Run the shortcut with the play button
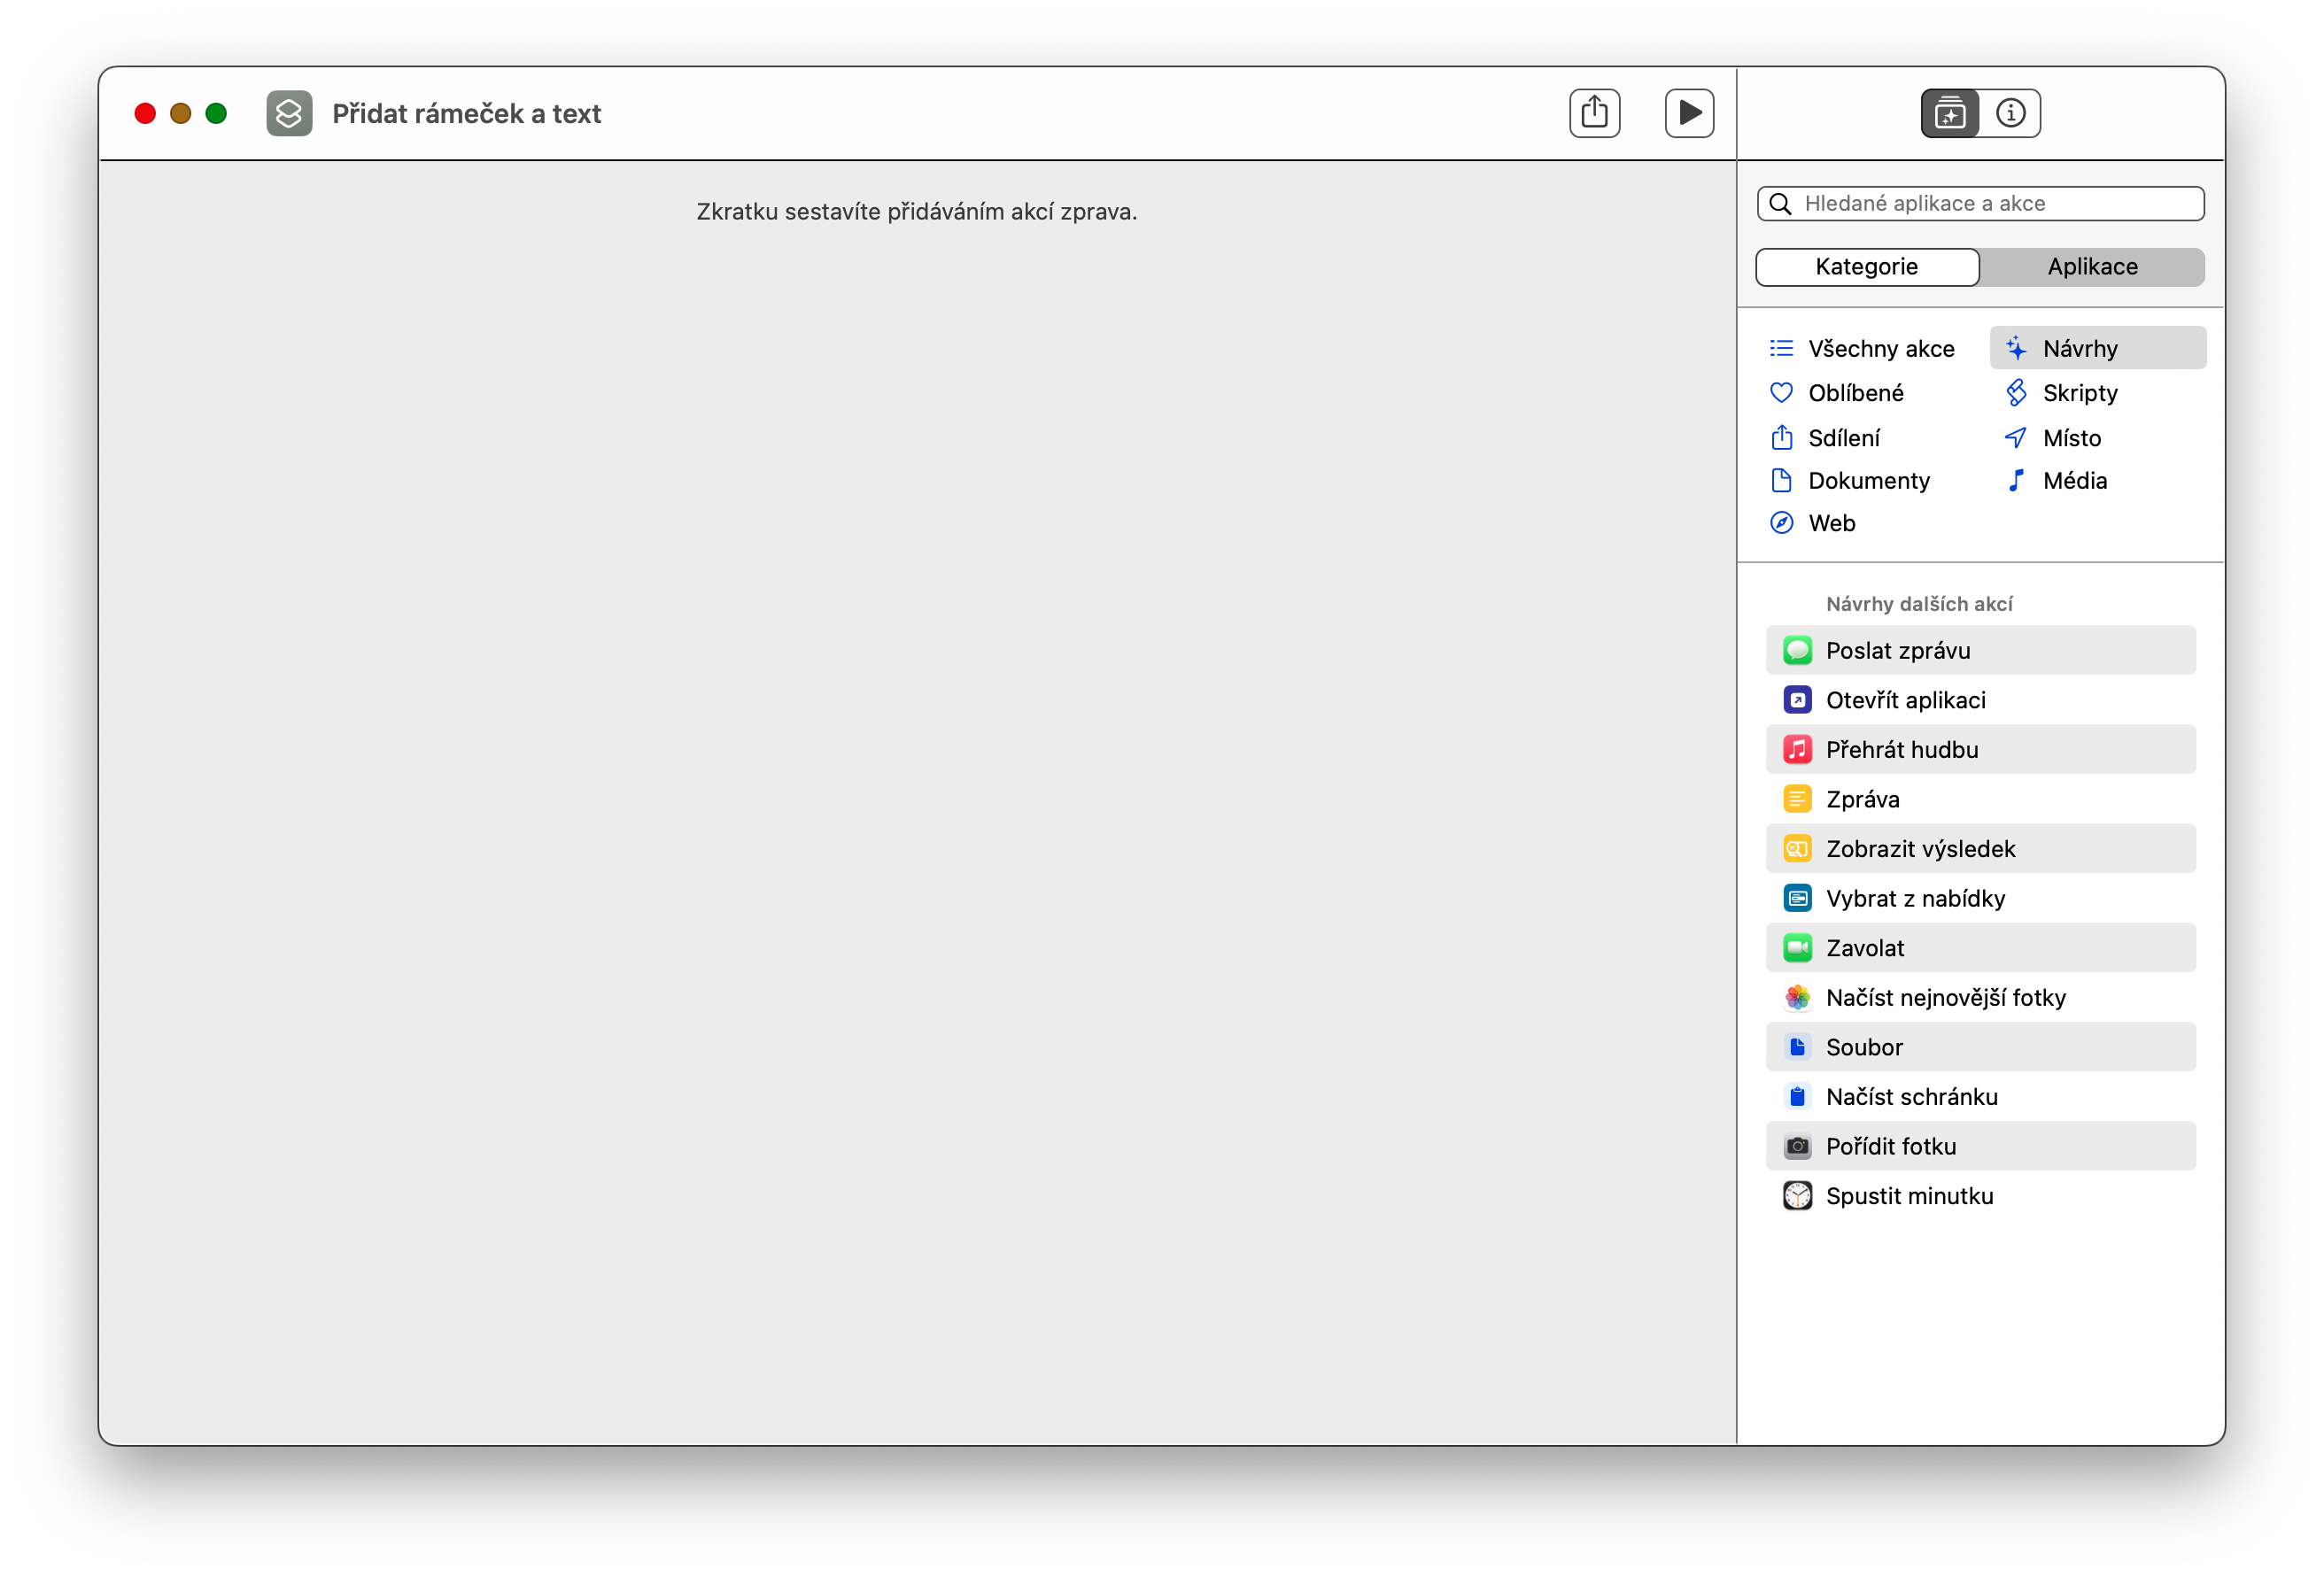 [x=1689, y=113]
